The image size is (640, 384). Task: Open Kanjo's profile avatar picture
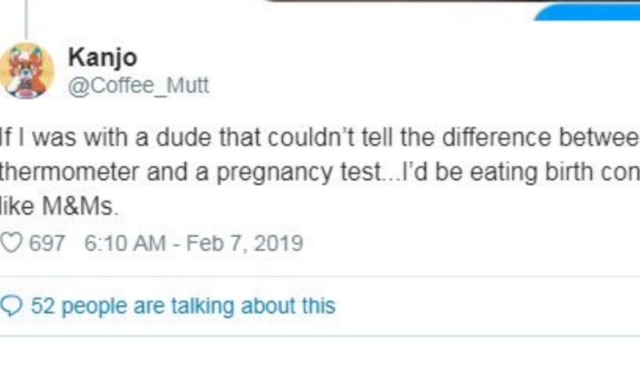tap(27, 71)
